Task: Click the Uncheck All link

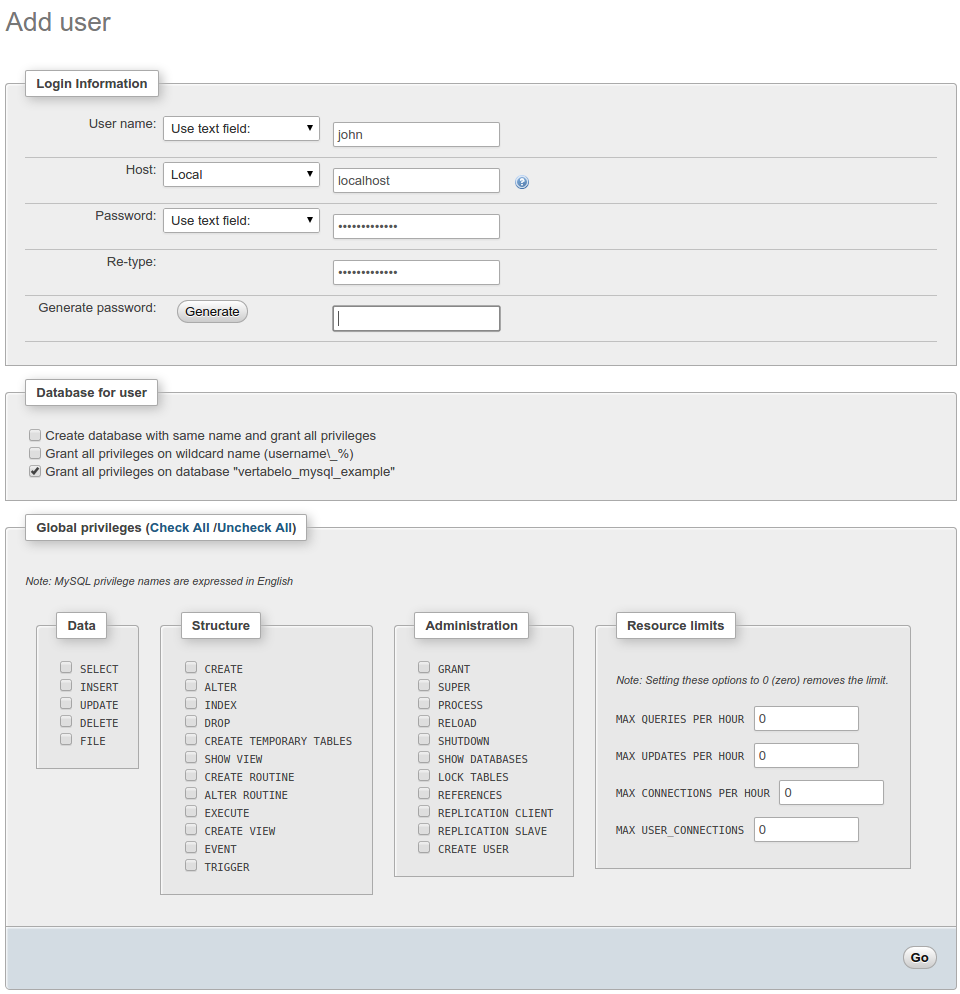Action: tap(255, 527)
